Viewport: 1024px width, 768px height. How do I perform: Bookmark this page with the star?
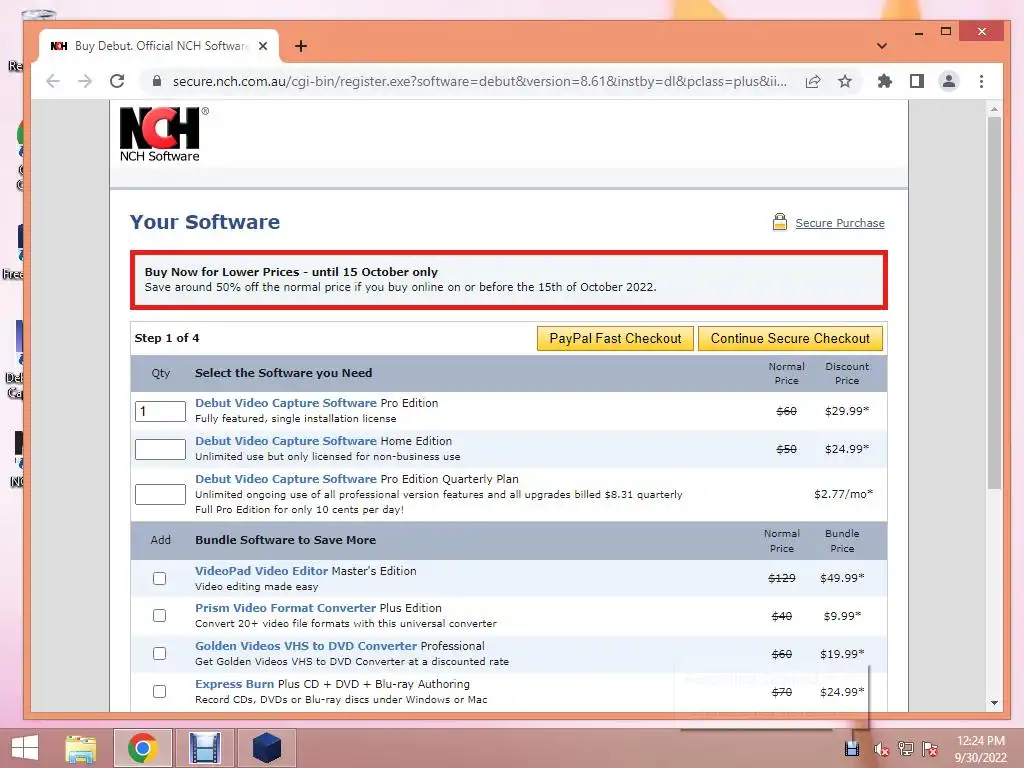845,81
